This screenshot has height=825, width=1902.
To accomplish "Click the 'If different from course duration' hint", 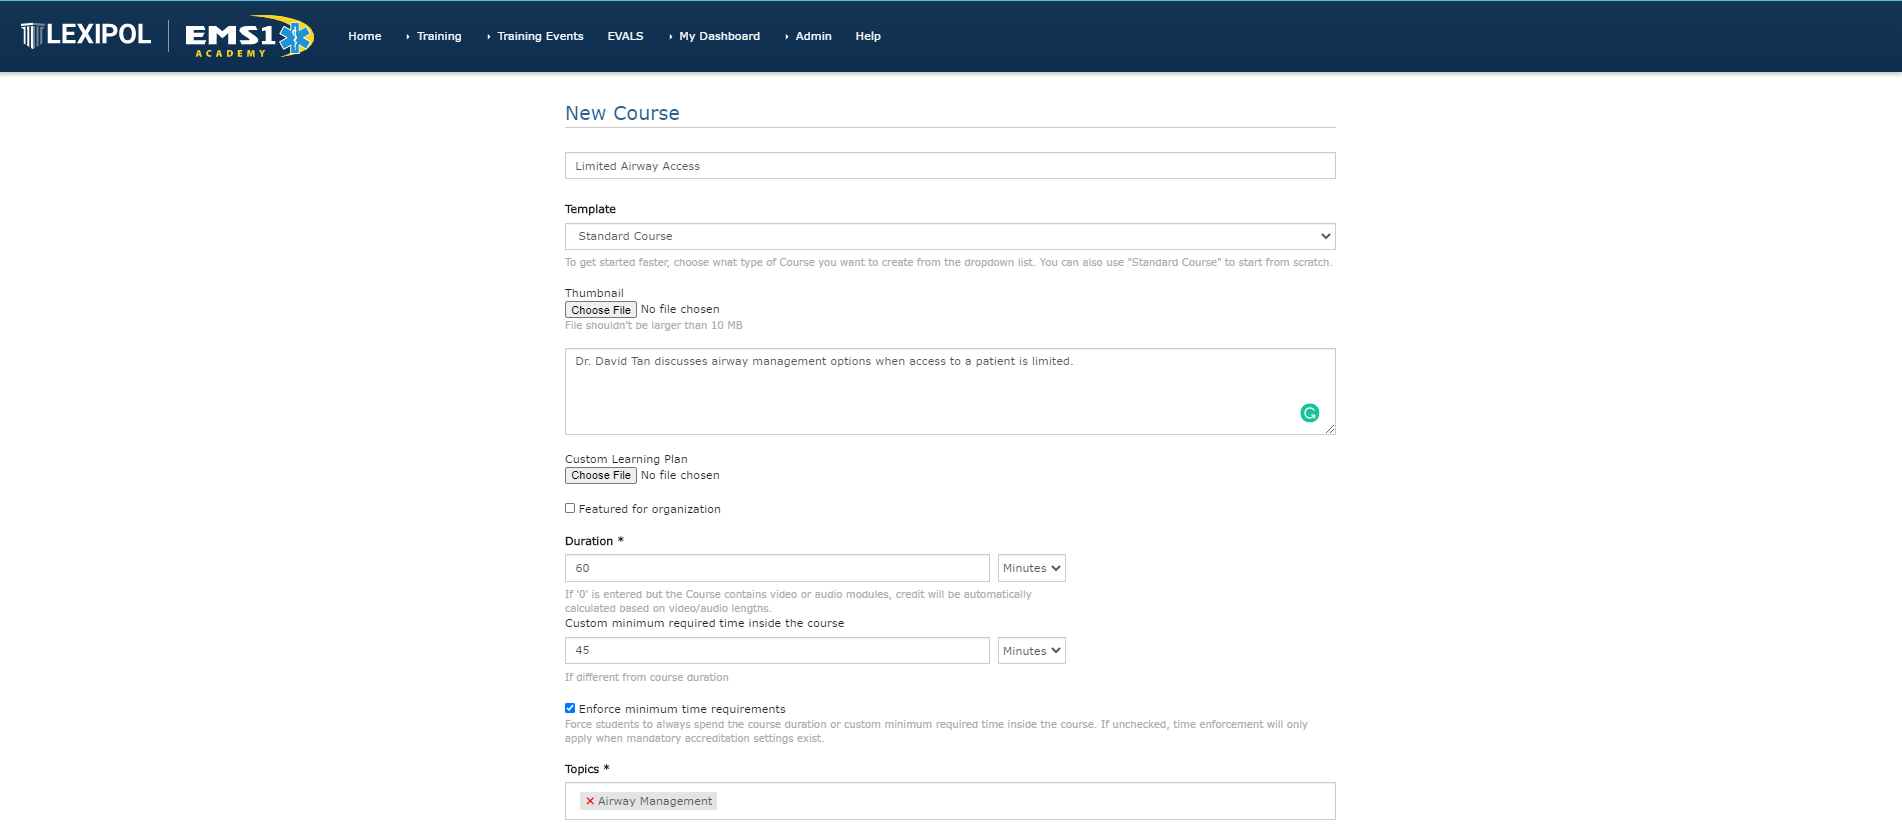I will (647, 678).
